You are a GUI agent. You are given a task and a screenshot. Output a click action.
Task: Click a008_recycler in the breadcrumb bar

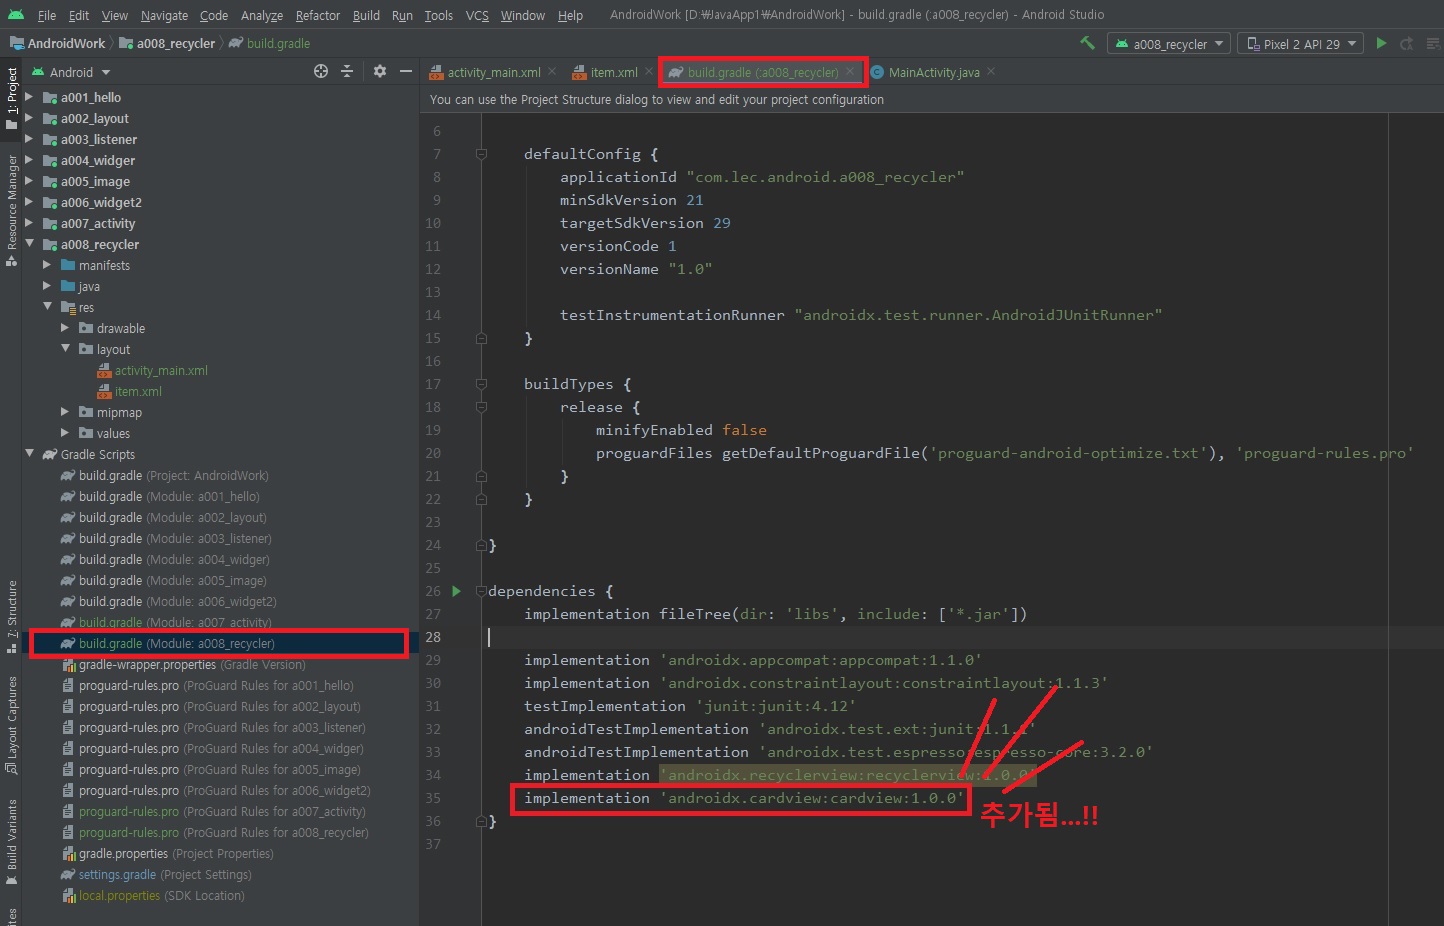tap(167, 43)
